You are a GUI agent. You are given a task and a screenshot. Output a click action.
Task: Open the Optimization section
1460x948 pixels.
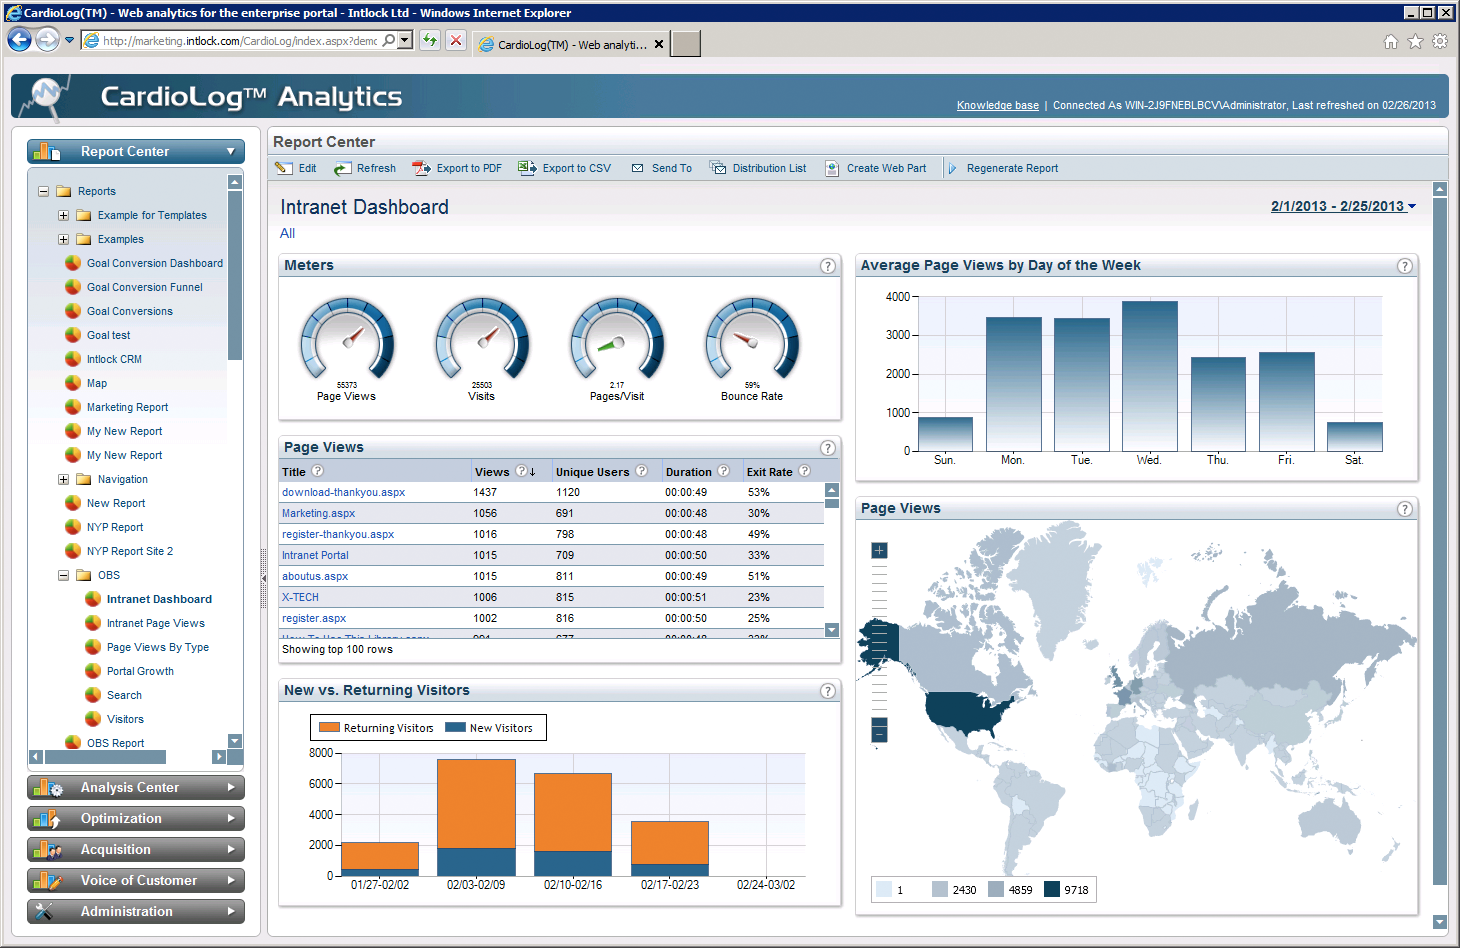[x=136, y=819]
